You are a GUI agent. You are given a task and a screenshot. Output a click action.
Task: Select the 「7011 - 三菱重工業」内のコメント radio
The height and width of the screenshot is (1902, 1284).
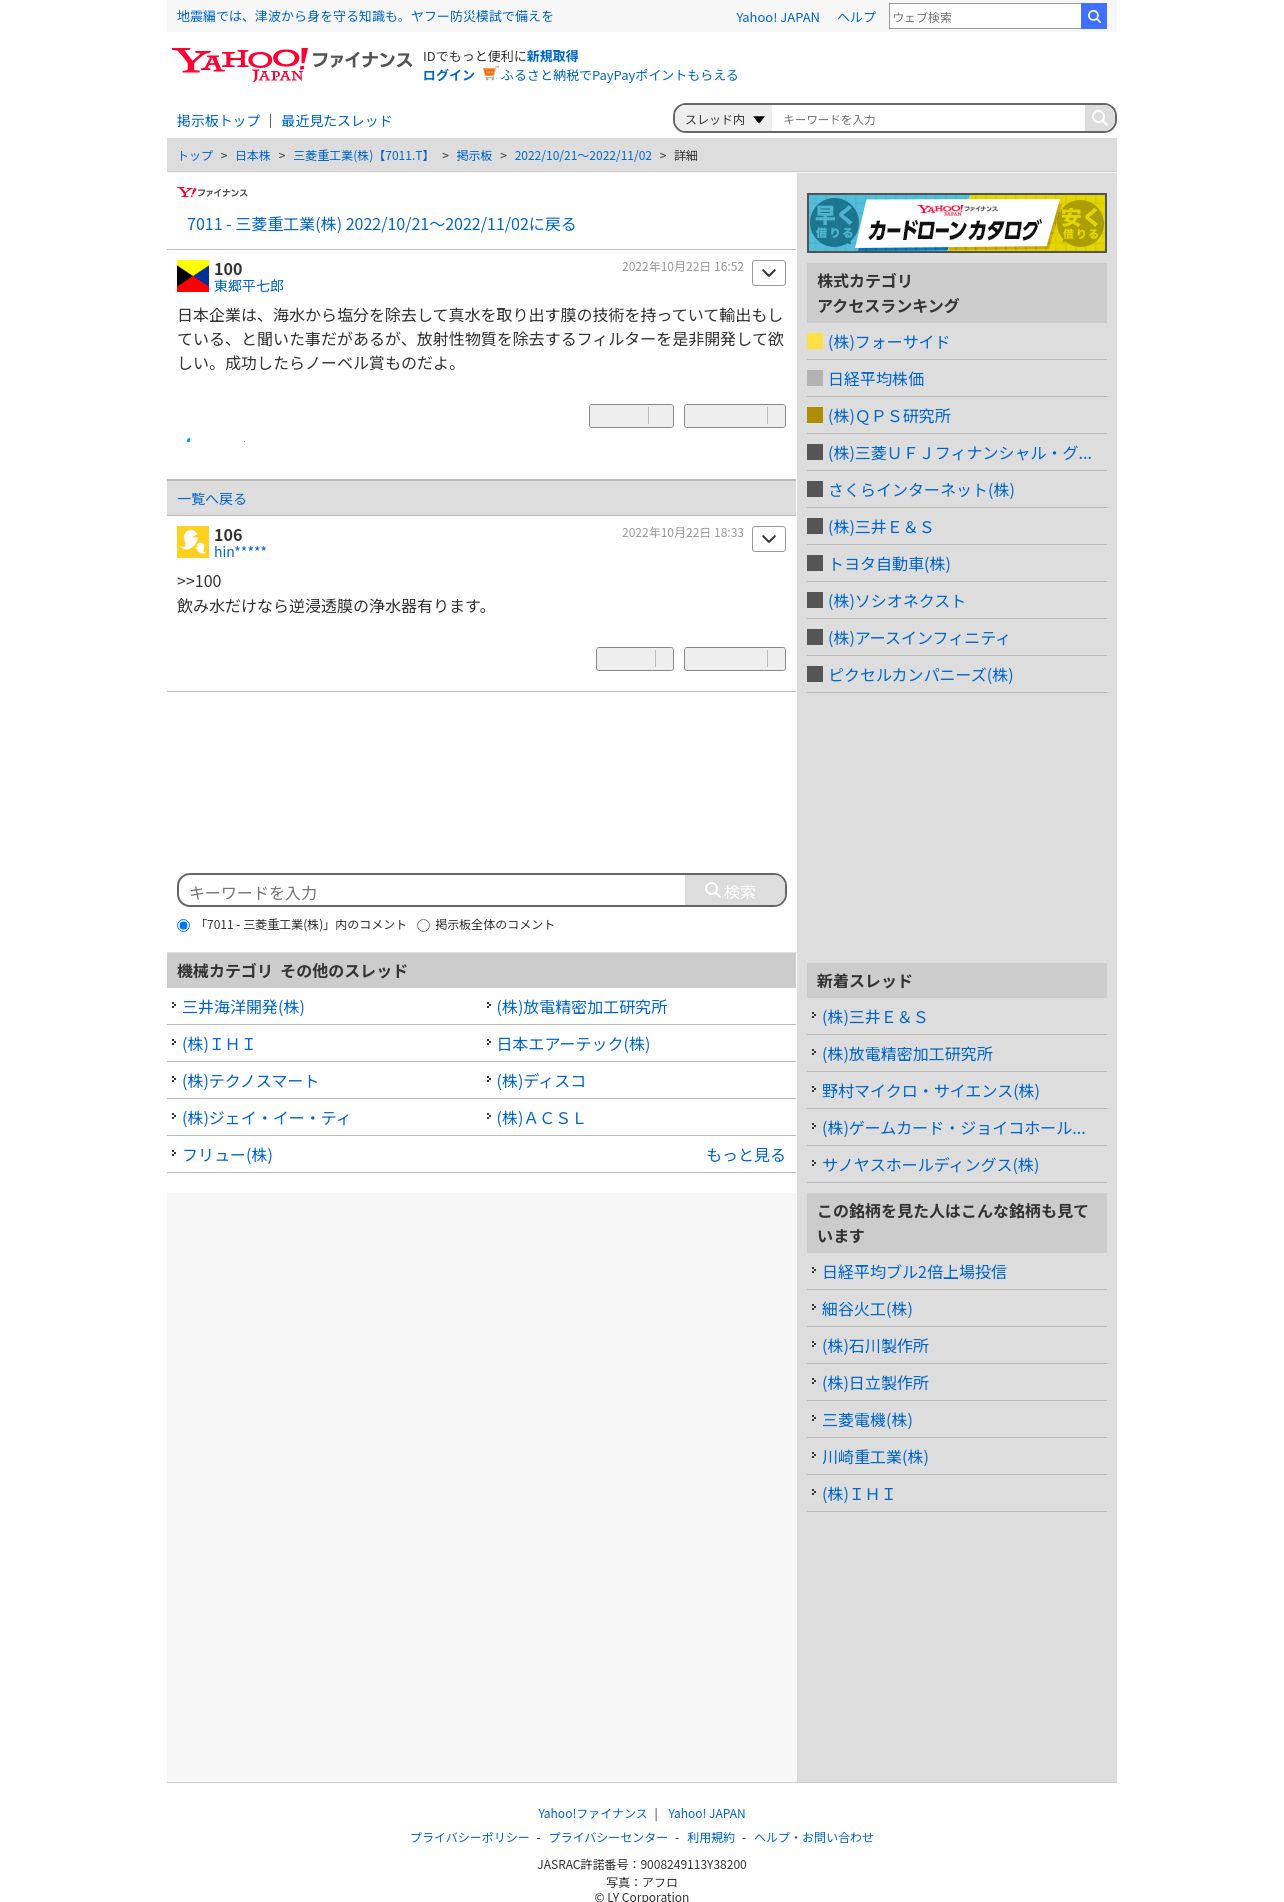coord(183,925)
